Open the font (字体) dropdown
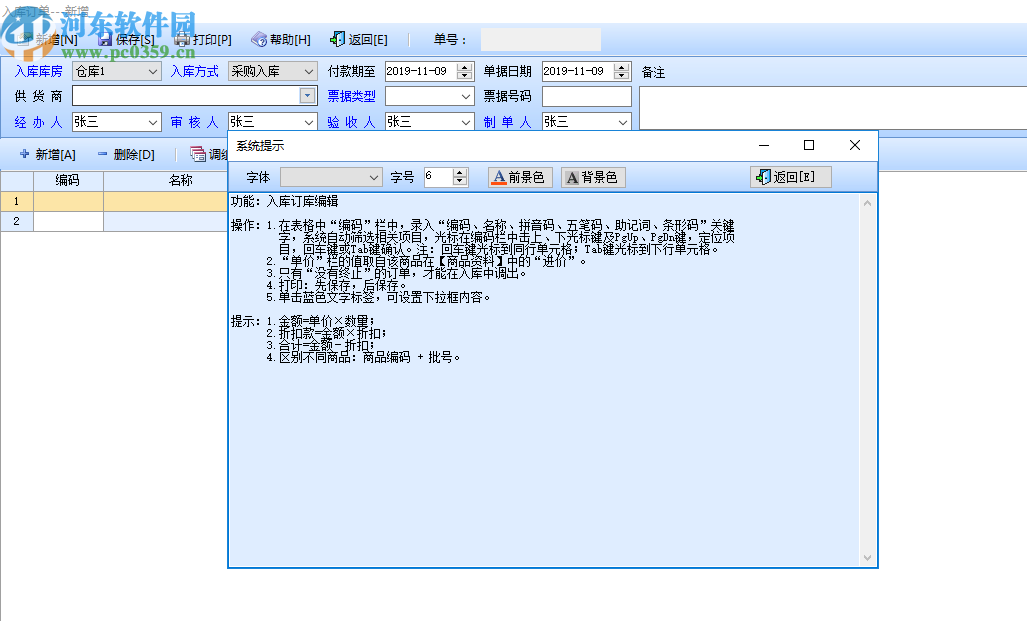This screenshot has height=621, width=1027. point(373,178)
